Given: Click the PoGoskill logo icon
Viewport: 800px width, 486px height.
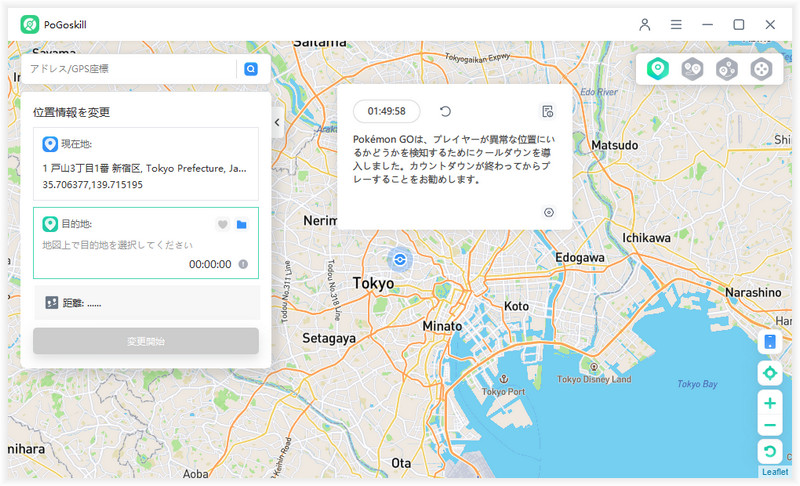Looking at the screenshot, I should click(30, 24).
